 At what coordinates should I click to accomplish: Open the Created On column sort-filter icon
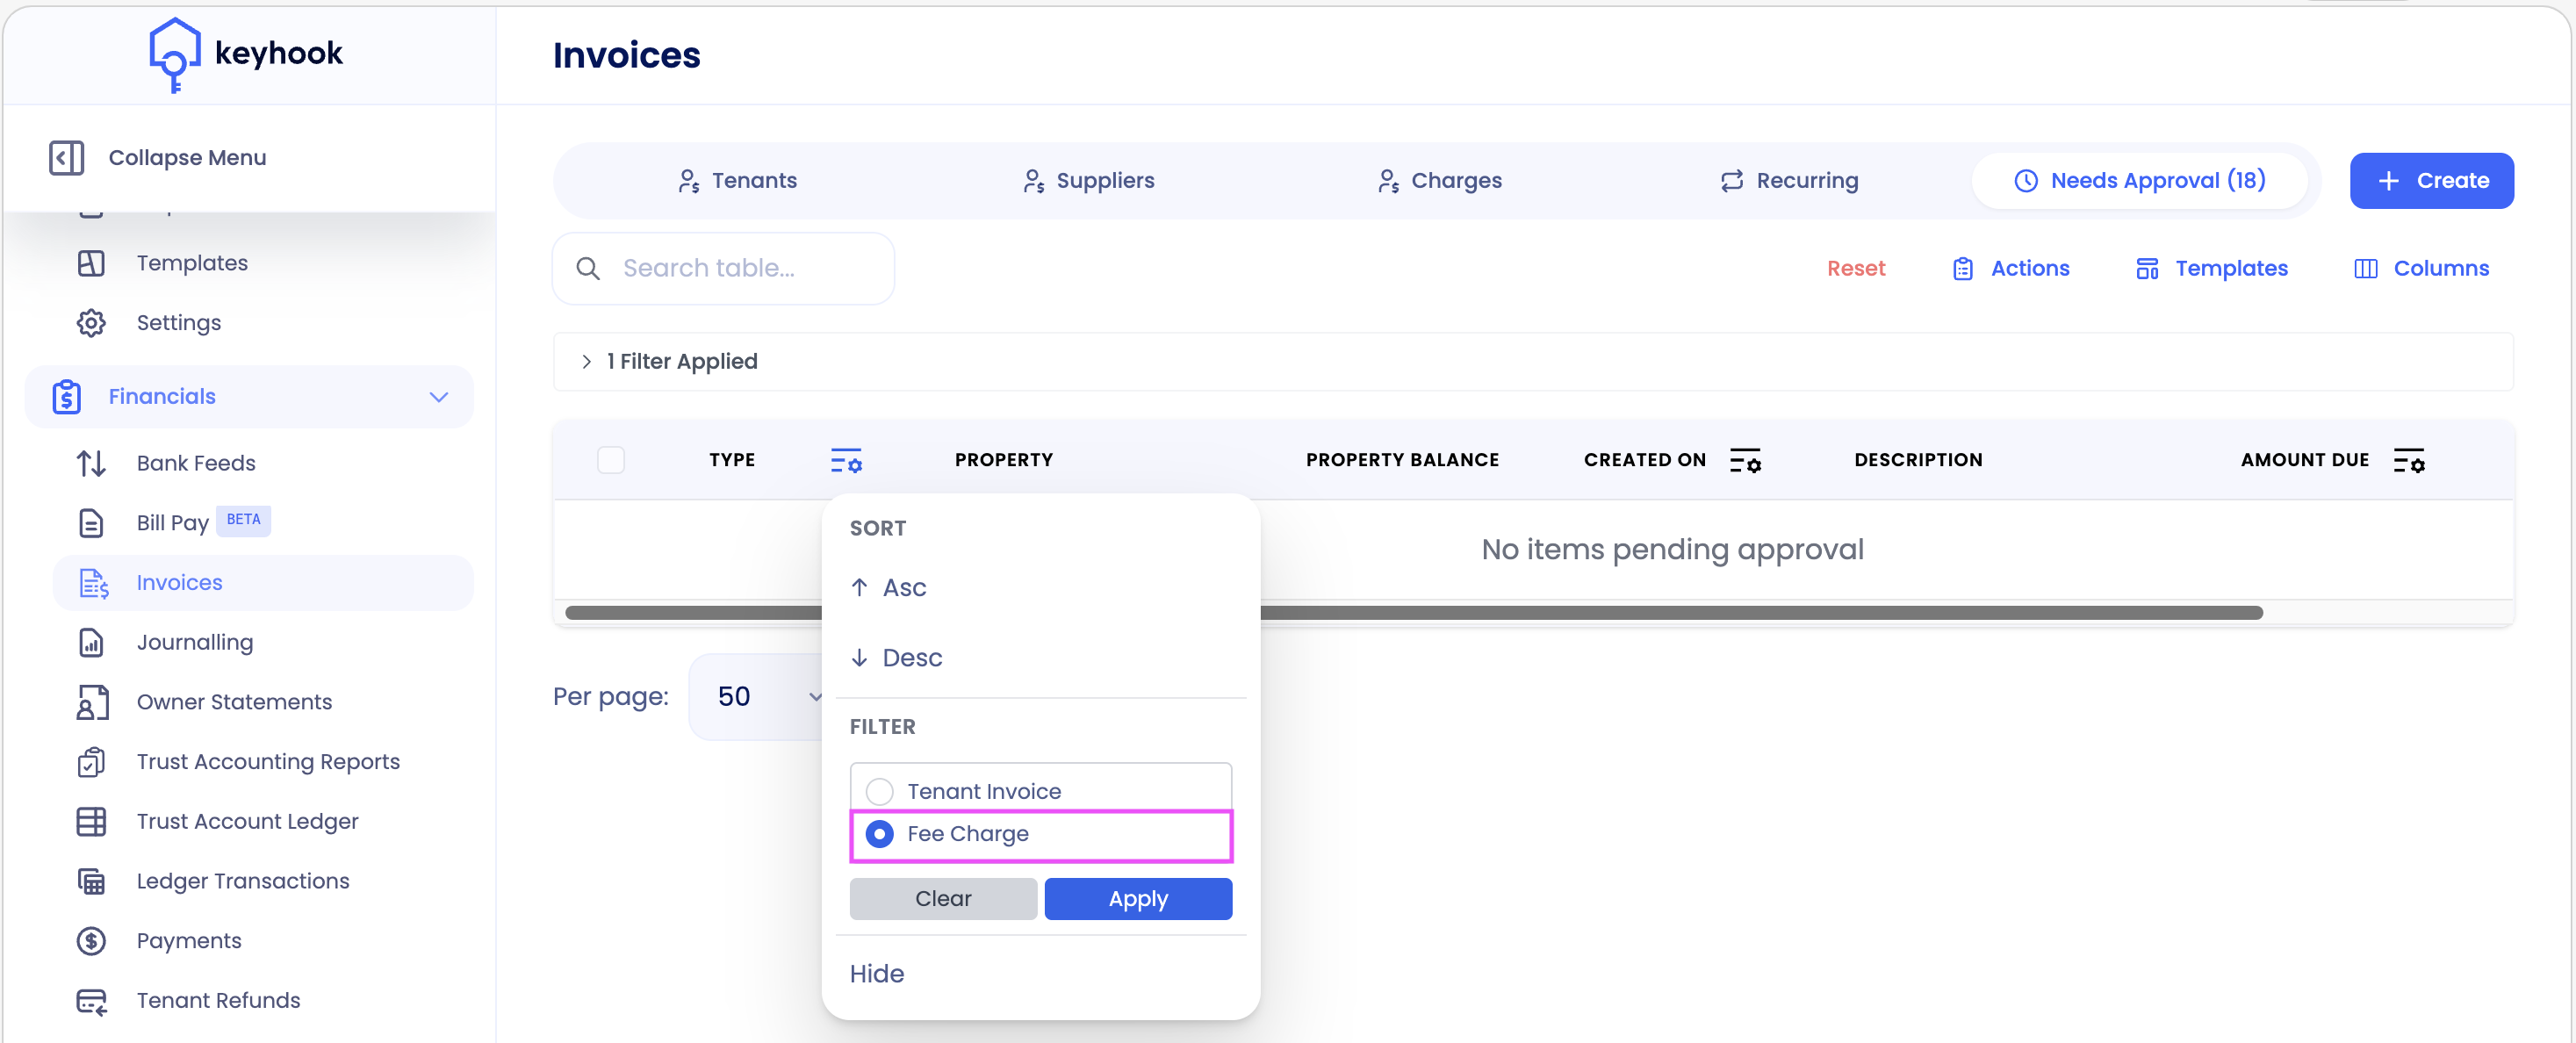pyautogui.click(x=1745, y=460)
